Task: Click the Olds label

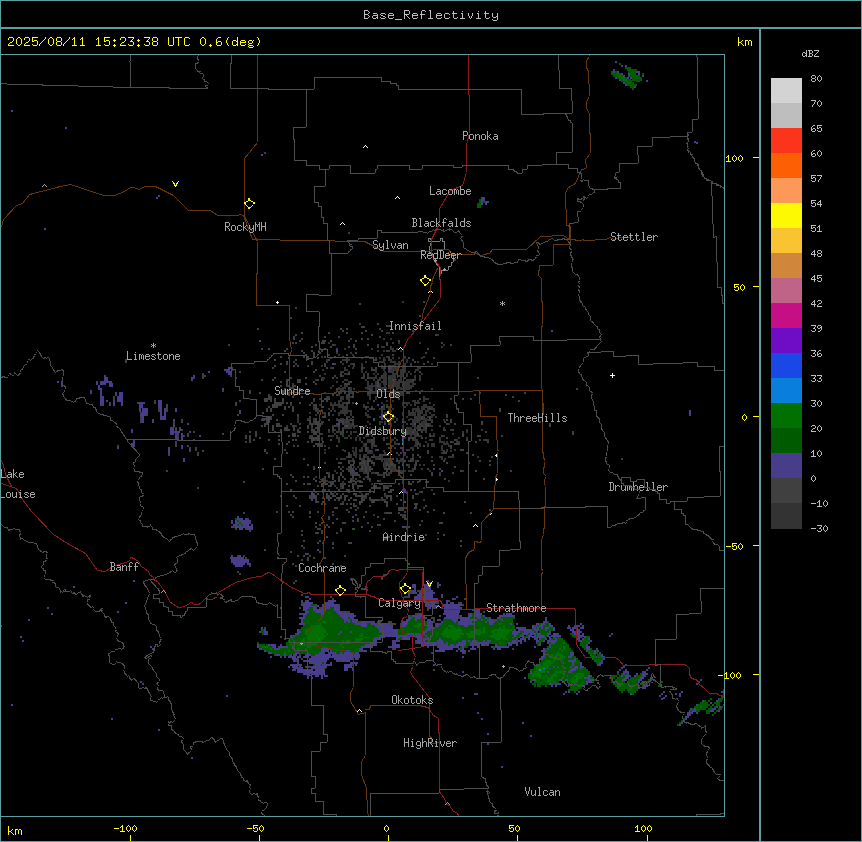Action: click(388, 394)
